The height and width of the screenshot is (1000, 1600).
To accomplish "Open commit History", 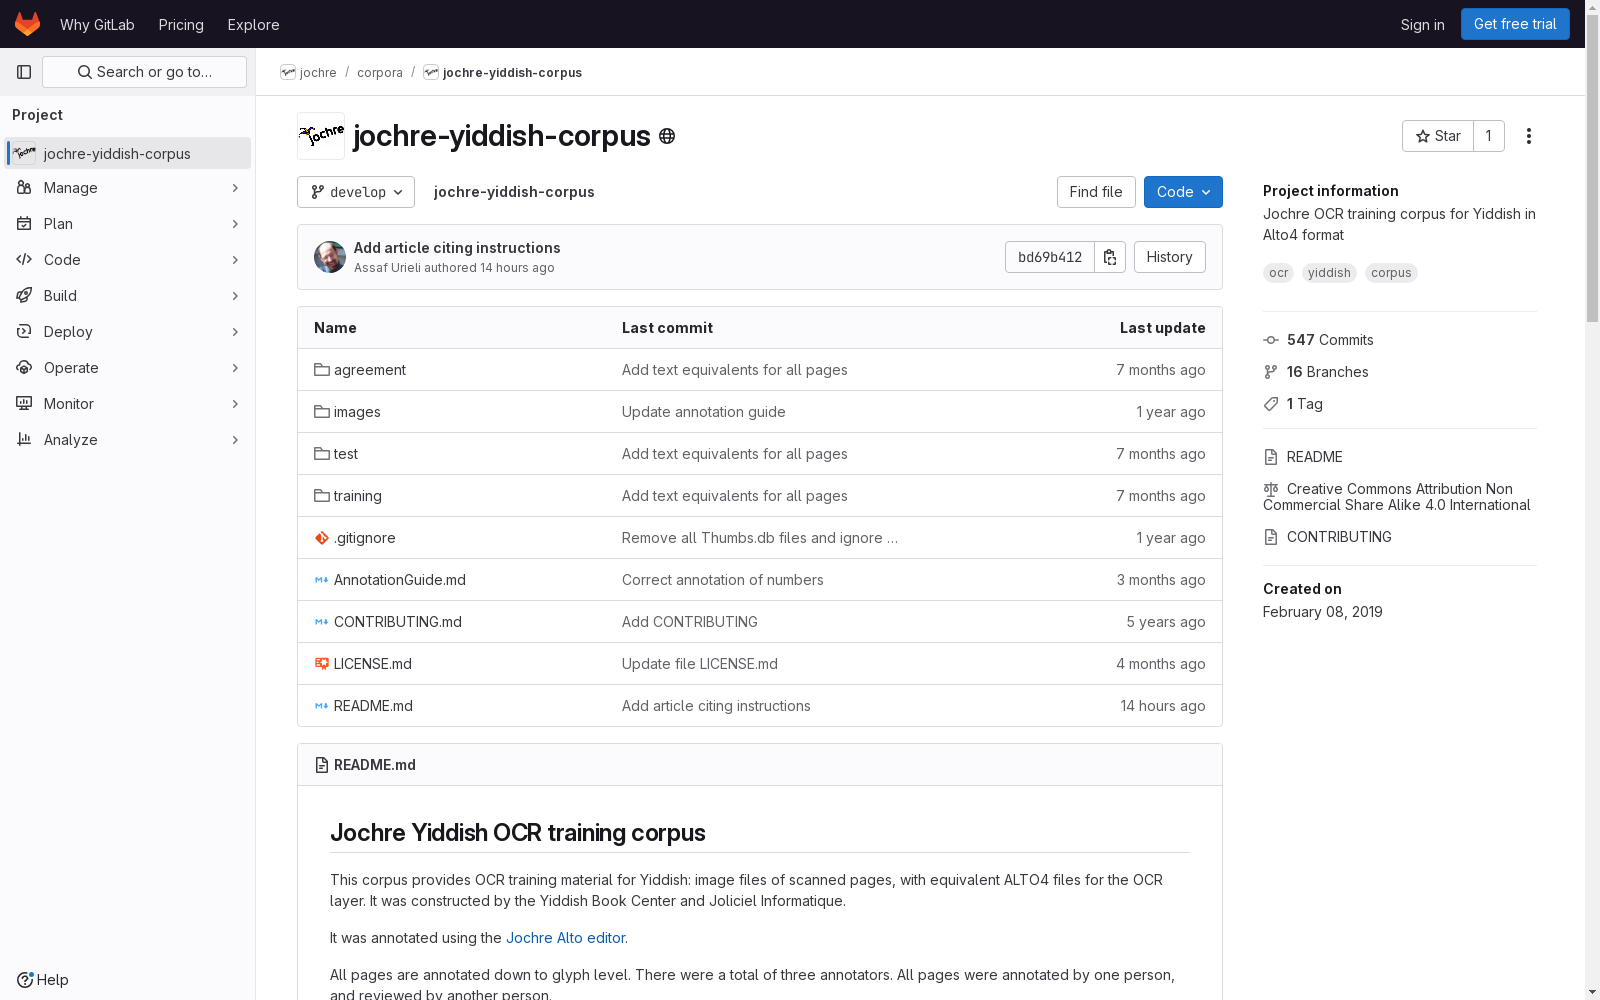I will point(1170,257).
